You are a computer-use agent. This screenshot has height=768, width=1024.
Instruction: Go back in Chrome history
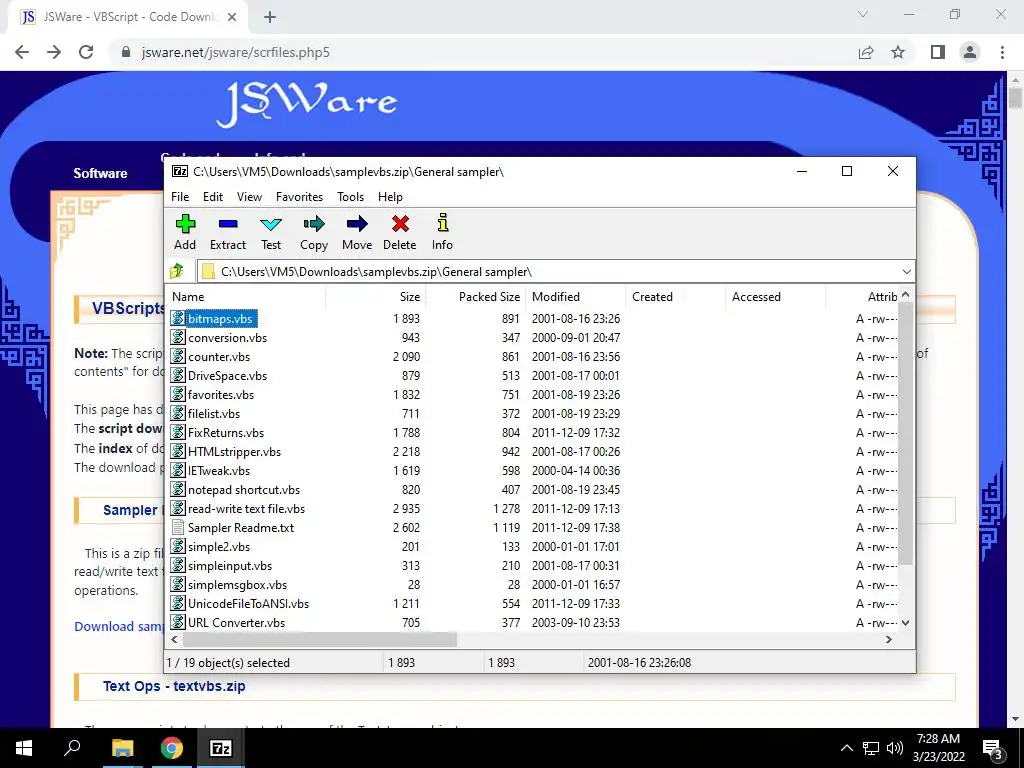[x=22, y=52]
